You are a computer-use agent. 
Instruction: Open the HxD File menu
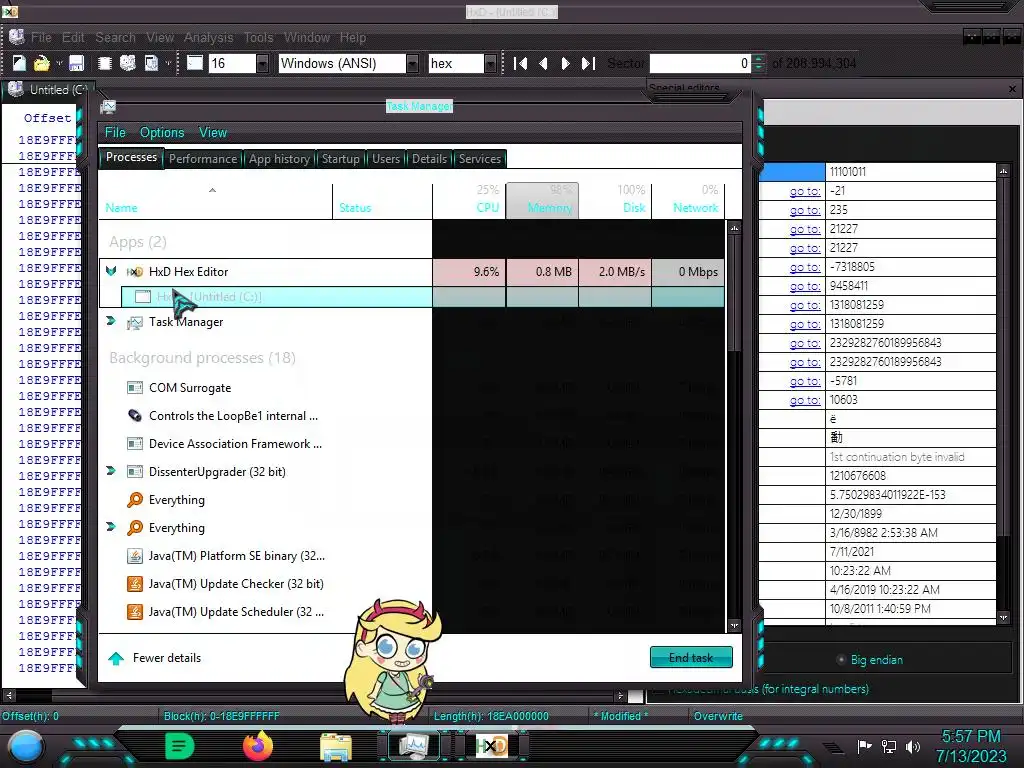tap(40, 37)
